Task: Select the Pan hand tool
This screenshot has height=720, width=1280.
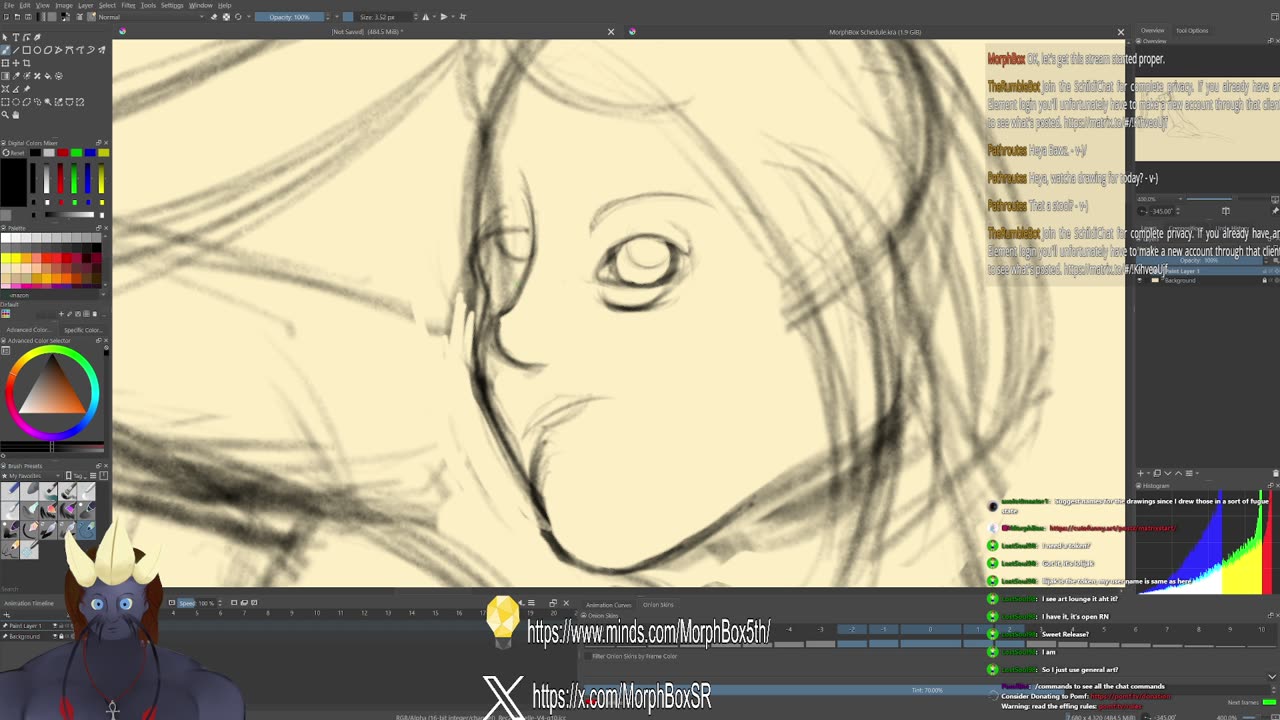Action: (16, 115)
